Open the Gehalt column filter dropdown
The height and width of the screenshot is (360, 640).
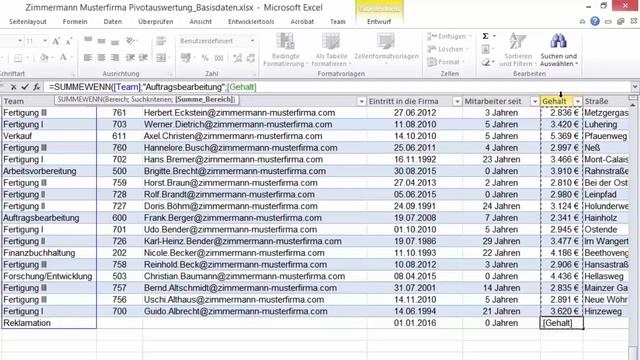click(578, 101)
